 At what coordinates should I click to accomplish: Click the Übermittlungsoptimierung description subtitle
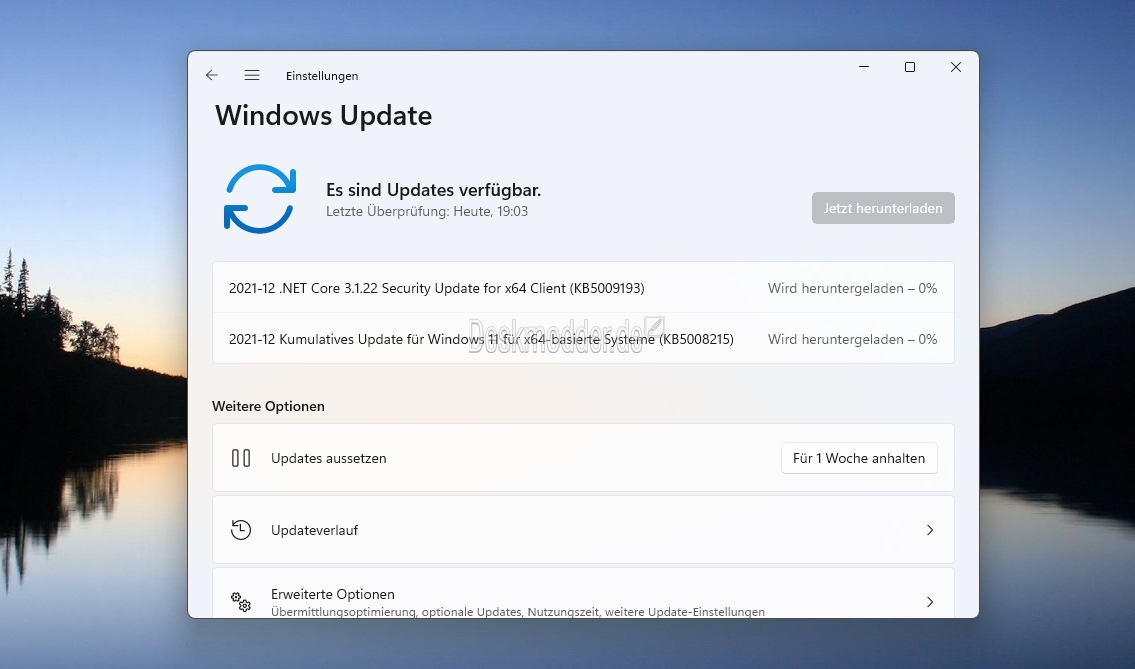[518, 612]
